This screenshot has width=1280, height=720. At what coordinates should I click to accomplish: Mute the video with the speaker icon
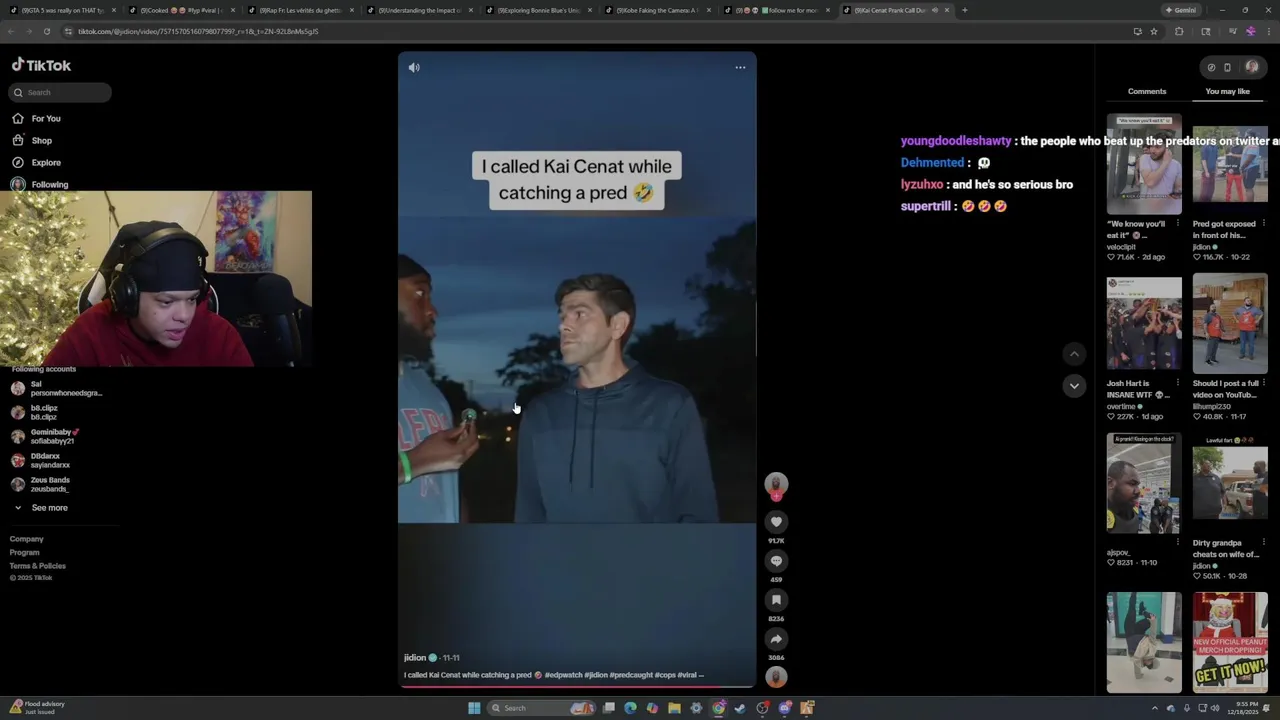(x=414, y=67)
